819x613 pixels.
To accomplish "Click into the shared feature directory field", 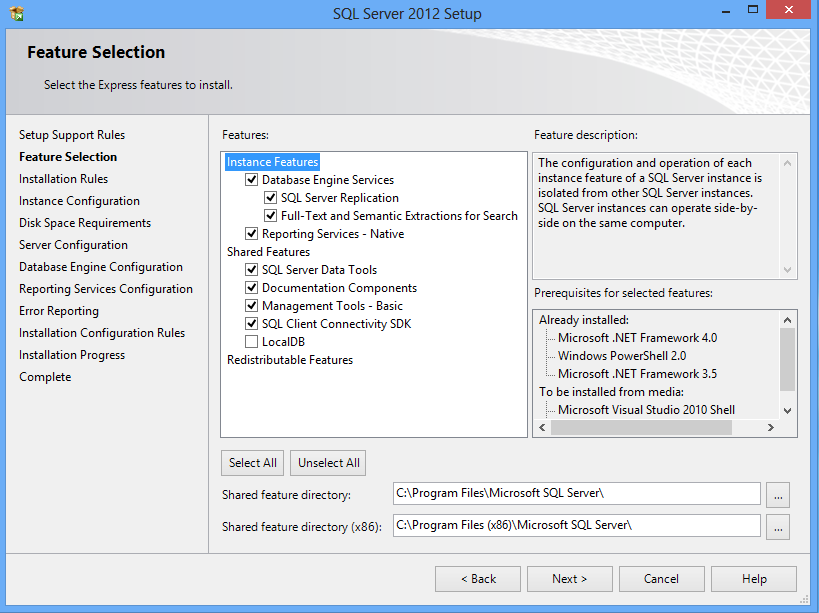I will pos(576,494).
